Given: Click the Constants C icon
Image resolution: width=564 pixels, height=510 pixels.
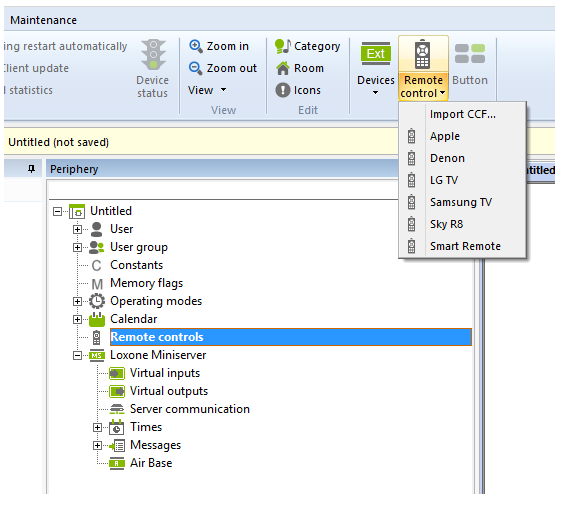Looking at the screenshot, I should click(96, 266).
